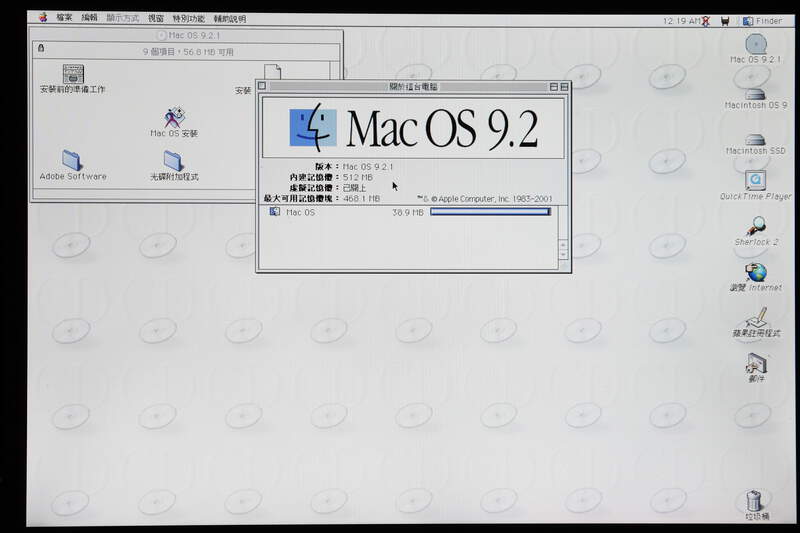Open the 特別功能 menu
The width and height of the screenshot is (800, 533).
click(188, 18)
